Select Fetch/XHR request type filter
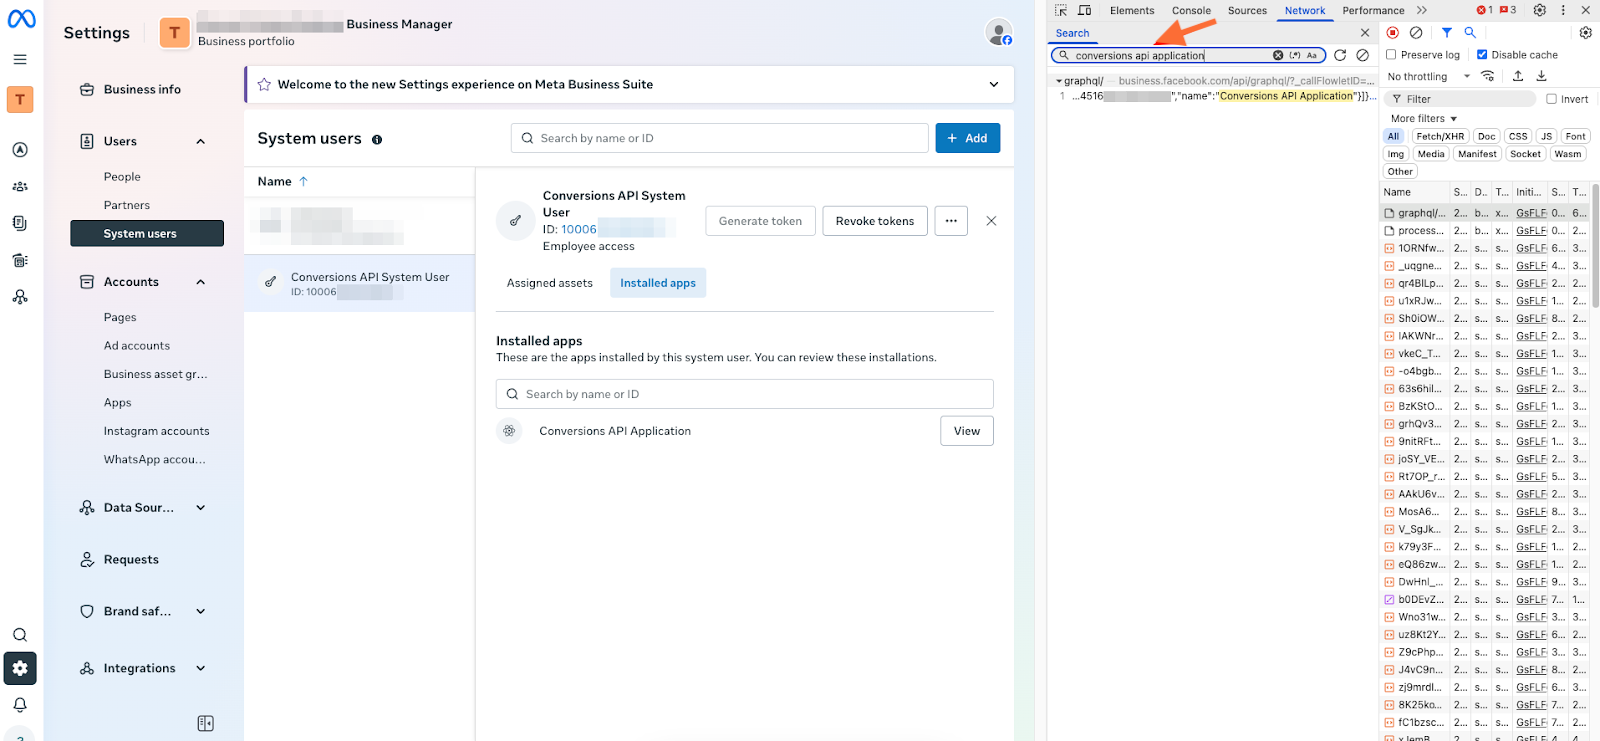The image size is (1600, 741). point(1440,136)
